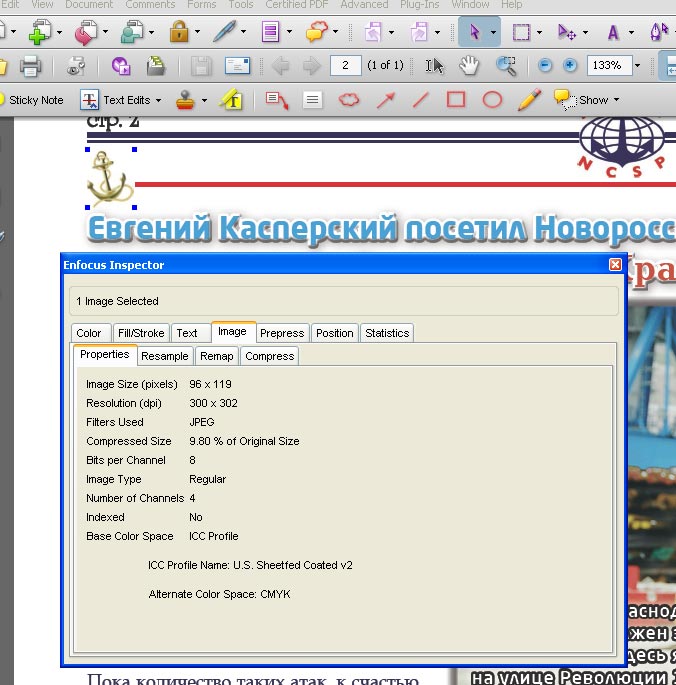Click ICC Profile Name U.S. Sheetfed Coated v2

(250, 565)
